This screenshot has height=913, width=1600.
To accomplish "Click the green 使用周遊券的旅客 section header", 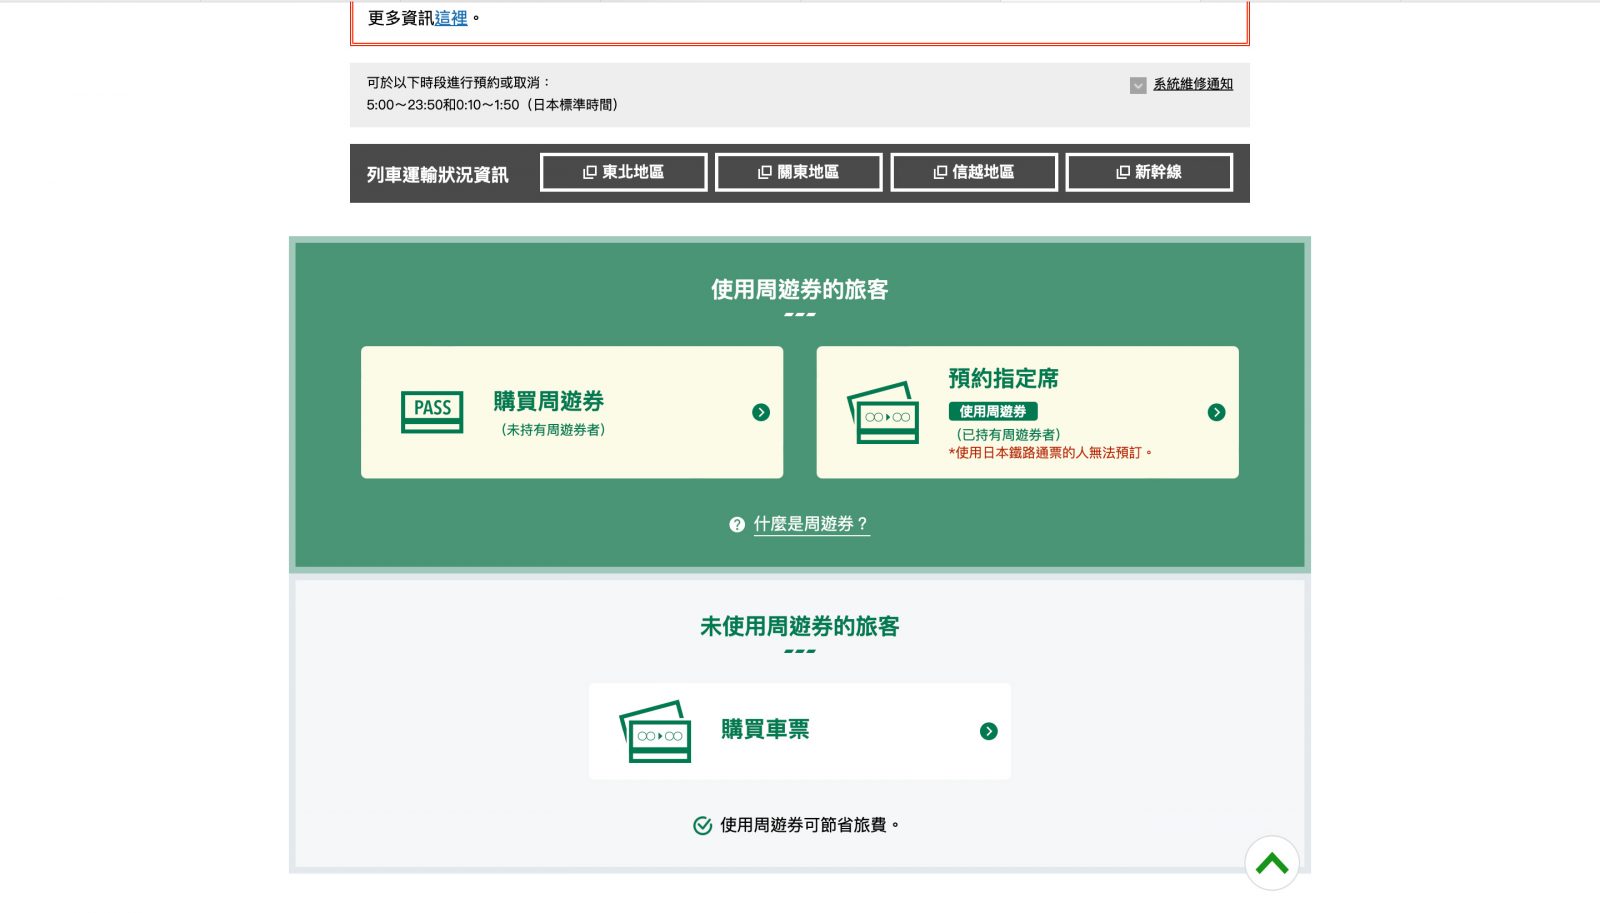I will [799, 291].
